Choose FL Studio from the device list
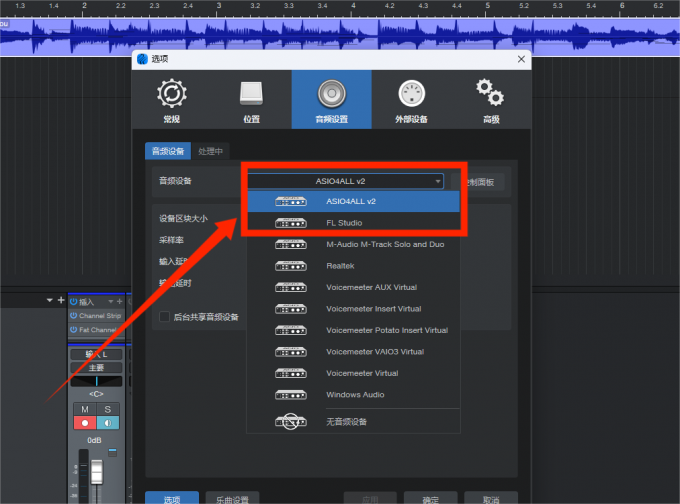The image size is (680, 504). (344, 223)
